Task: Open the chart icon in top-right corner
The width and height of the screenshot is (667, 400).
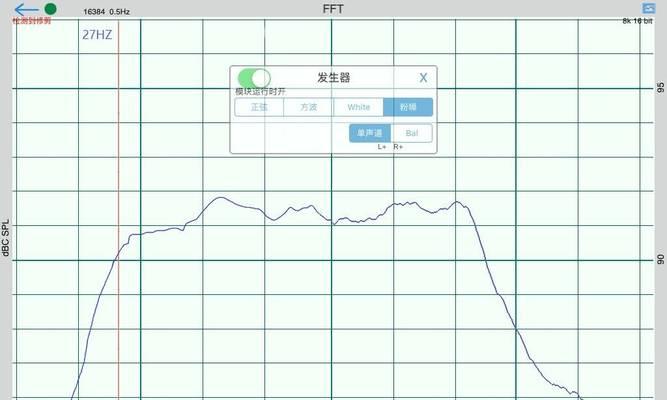Action: [x=649, y=8]
